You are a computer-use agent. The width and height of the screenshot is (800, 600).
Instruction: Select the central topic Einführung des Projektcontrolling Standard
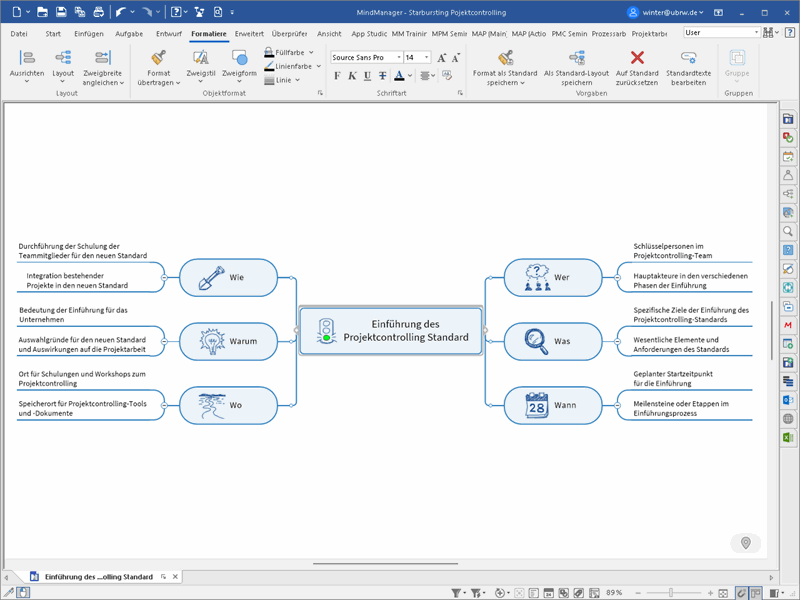(x=391, y=331)
